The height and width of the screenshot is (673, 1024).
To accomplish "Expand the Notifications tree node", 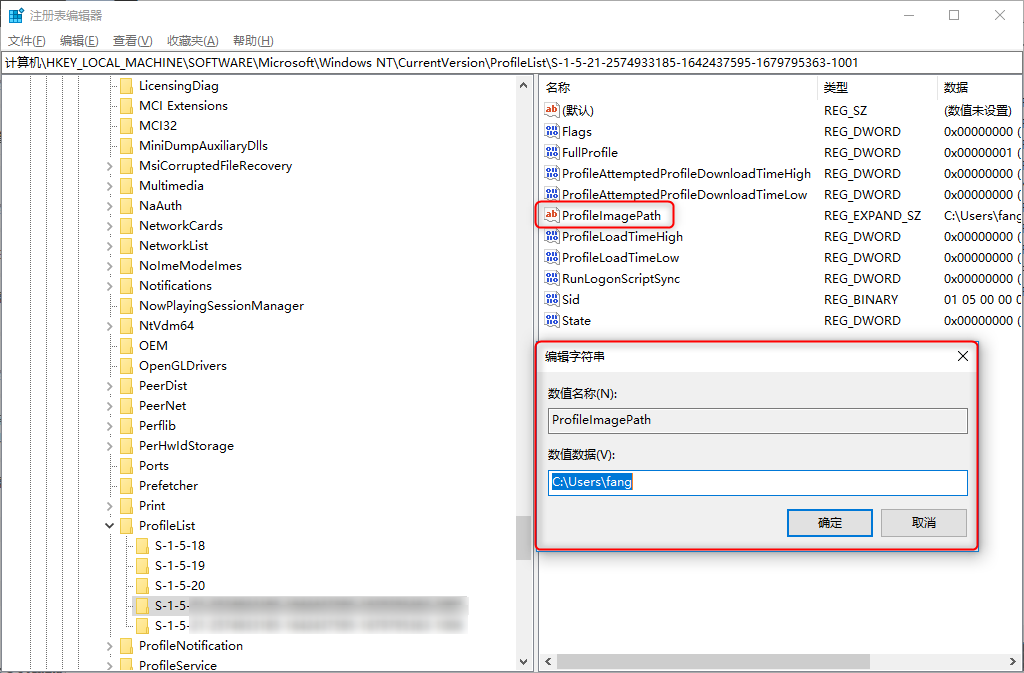I will [x=109, y=286].
